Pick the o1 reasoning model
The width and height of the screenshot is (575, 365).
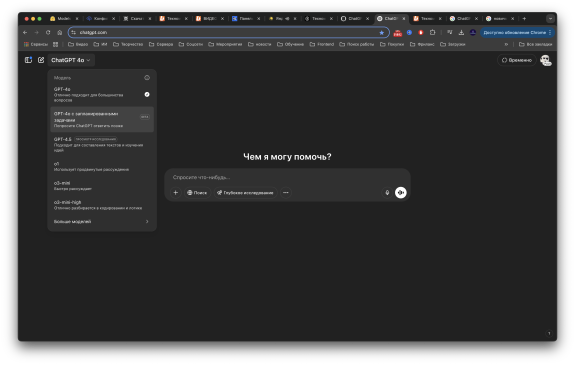(102, 167)
